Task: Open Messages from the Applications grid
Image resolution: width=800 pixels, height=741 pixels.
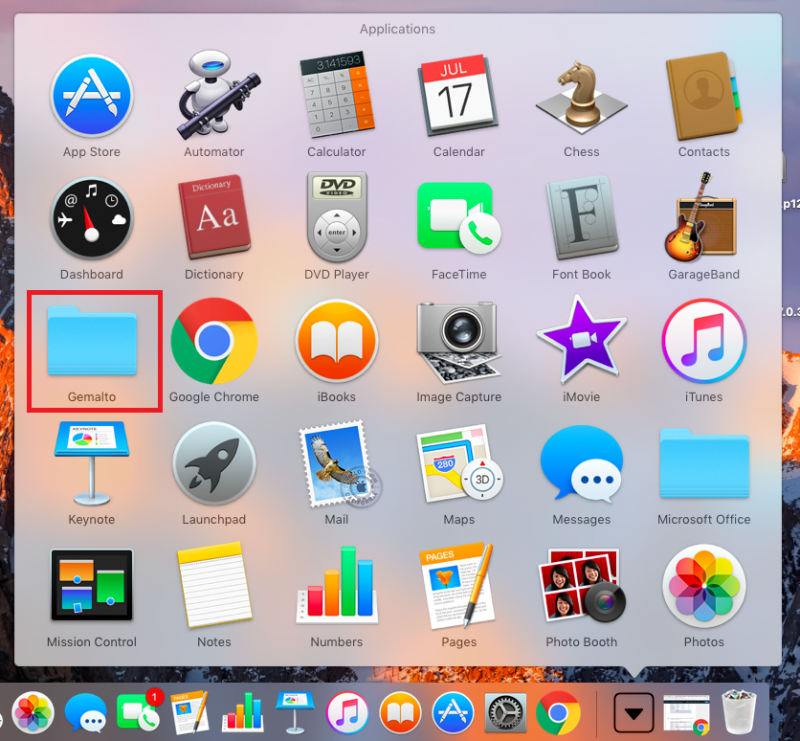Action: pos(581,463)
